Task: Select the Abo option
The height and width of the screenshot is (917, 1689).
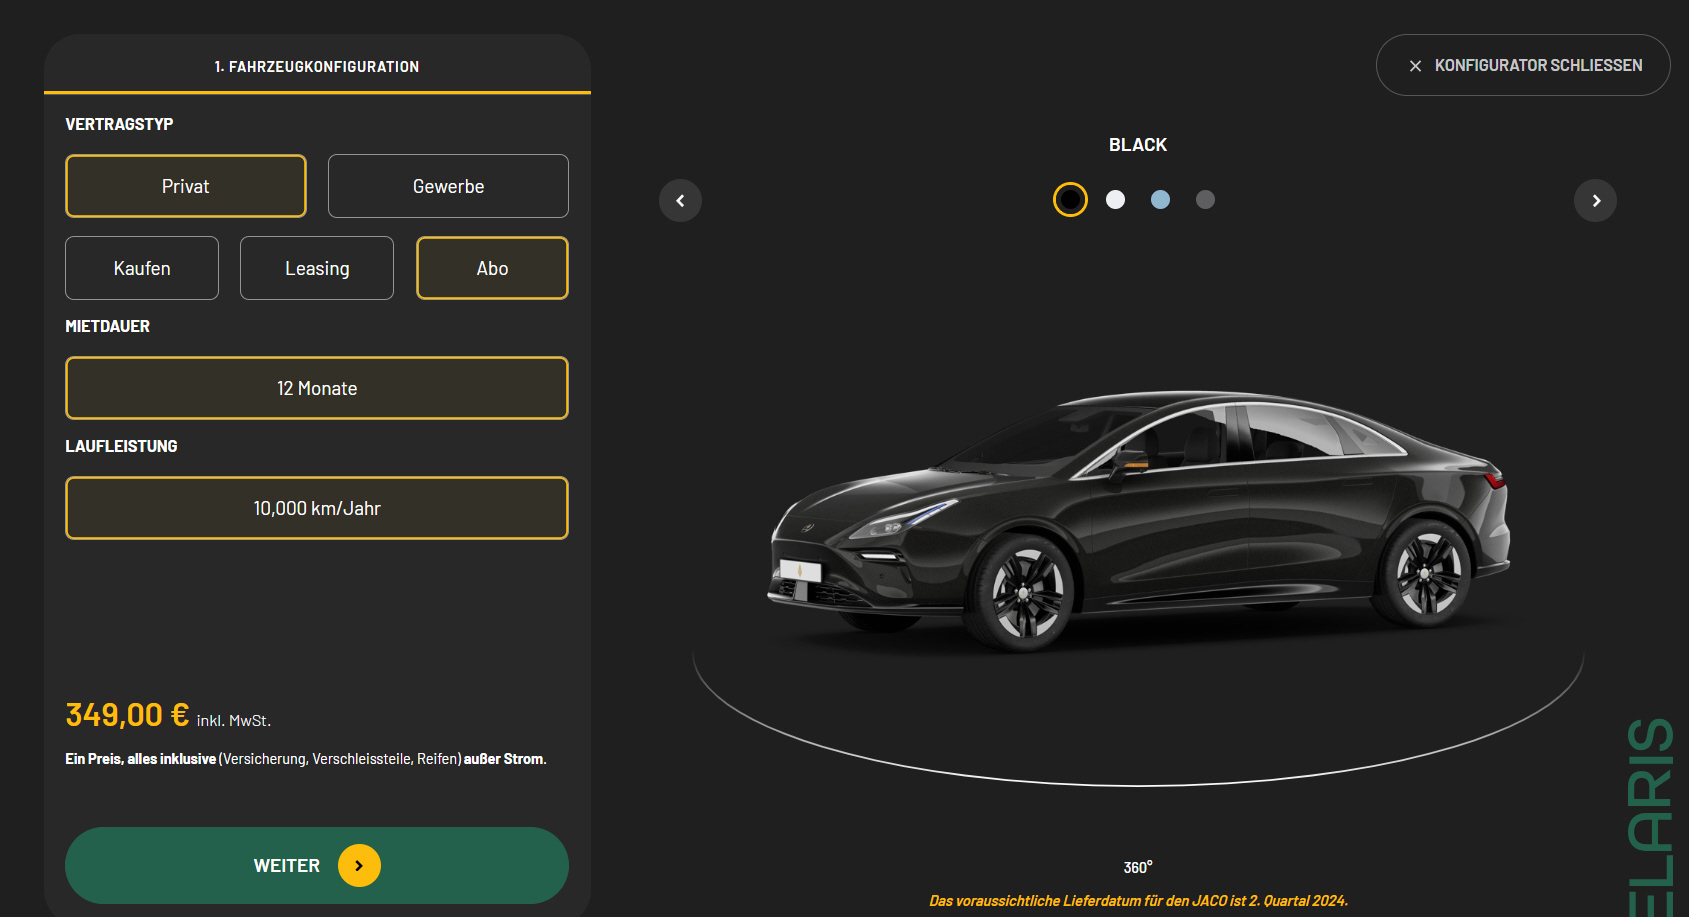Action: click(x=492, y=268)
